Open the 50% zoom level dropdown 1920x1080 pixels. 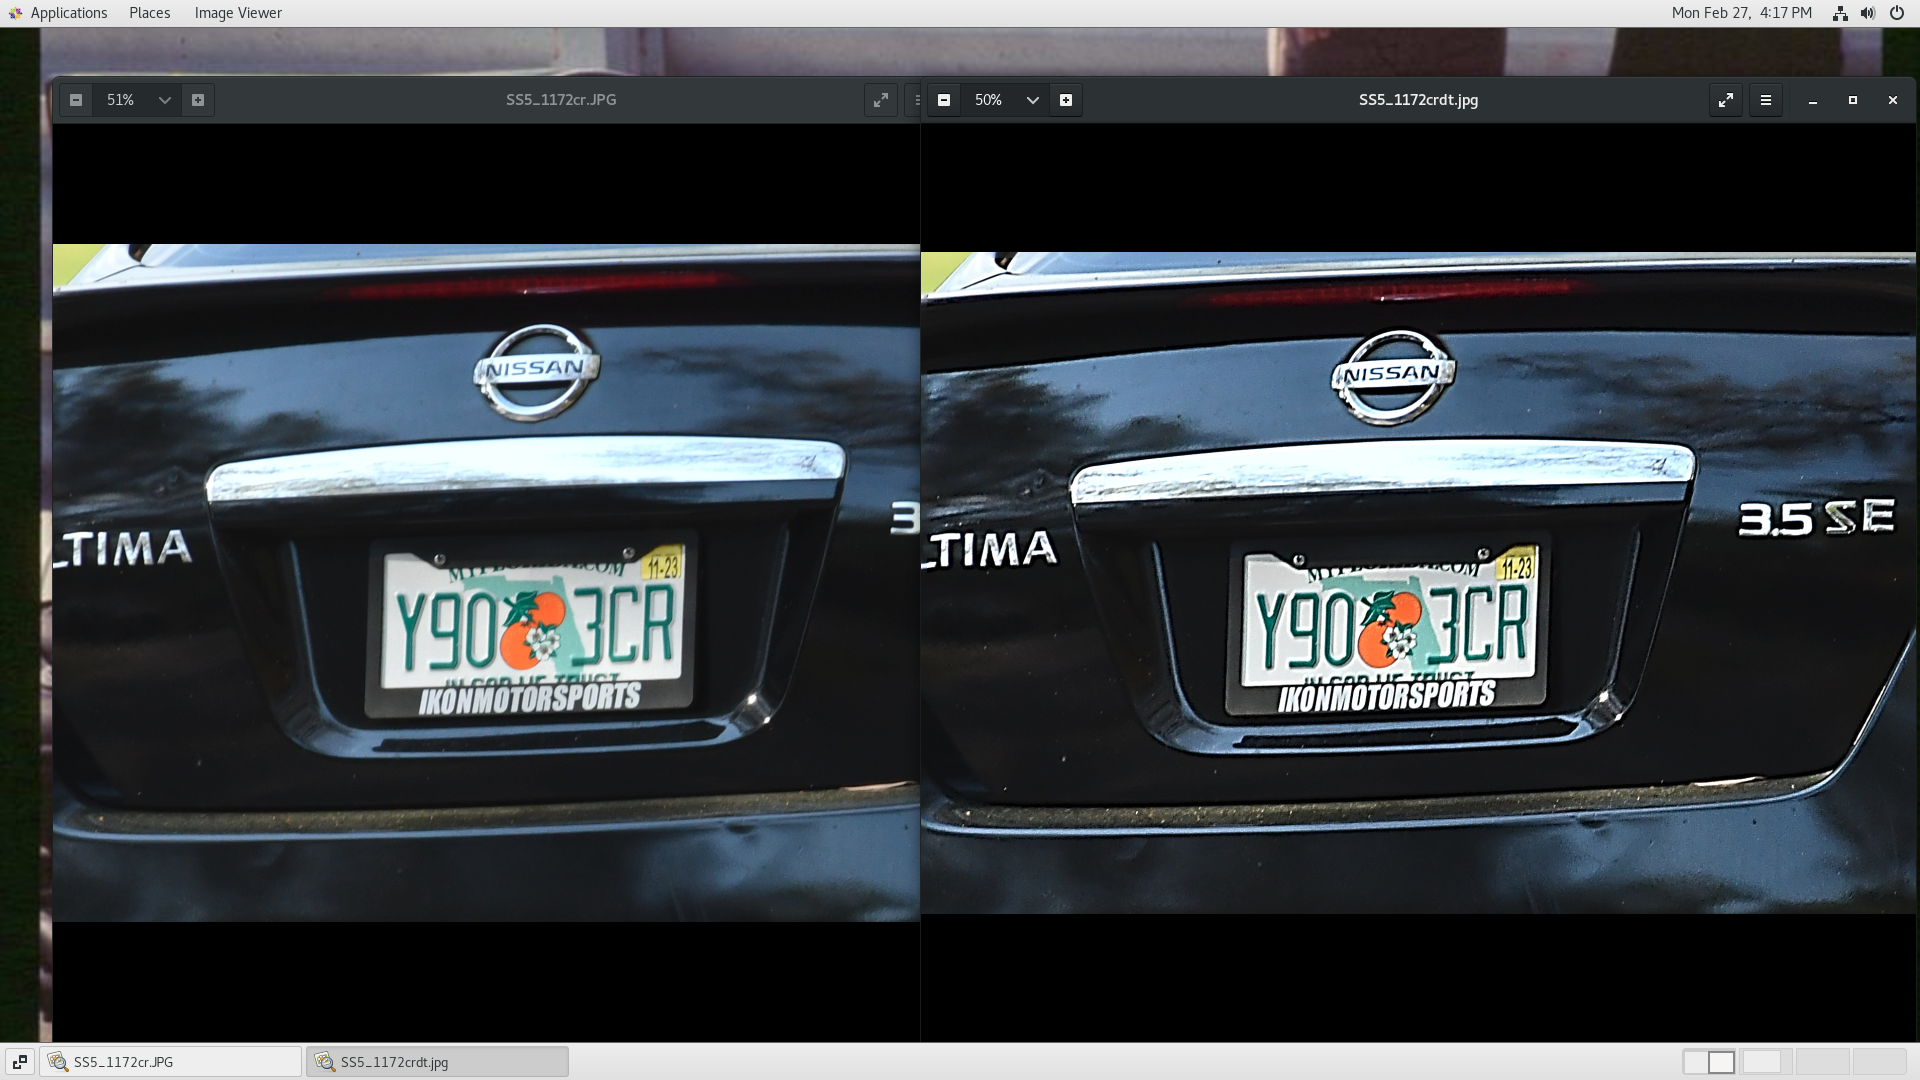(x=1033, y=100)
